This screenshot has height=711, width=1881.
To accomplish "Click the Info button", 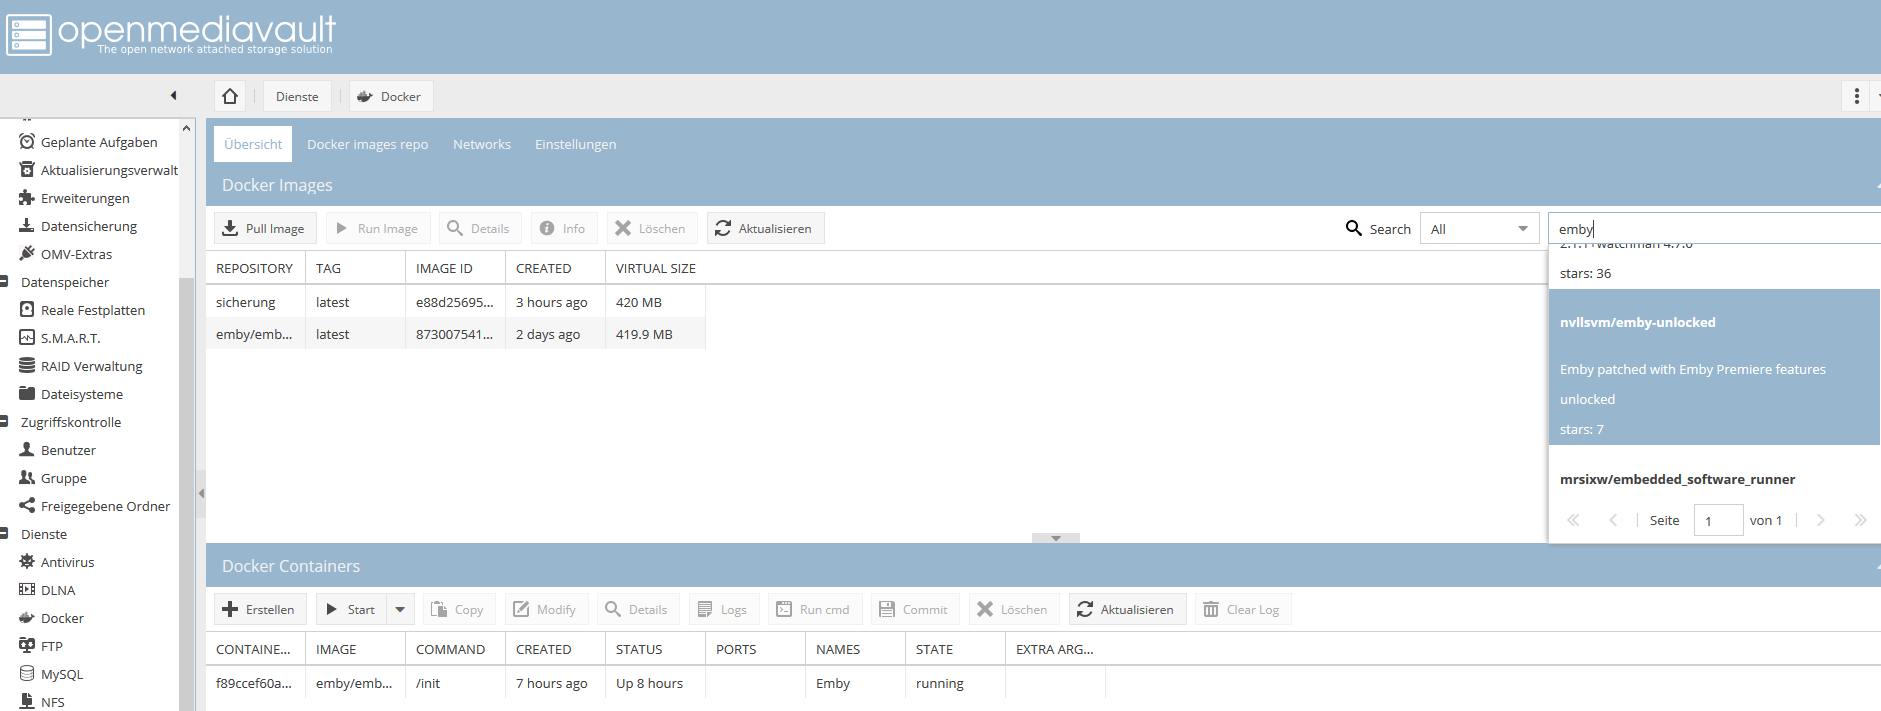I will pyautogui.click(x=563, y=228).
